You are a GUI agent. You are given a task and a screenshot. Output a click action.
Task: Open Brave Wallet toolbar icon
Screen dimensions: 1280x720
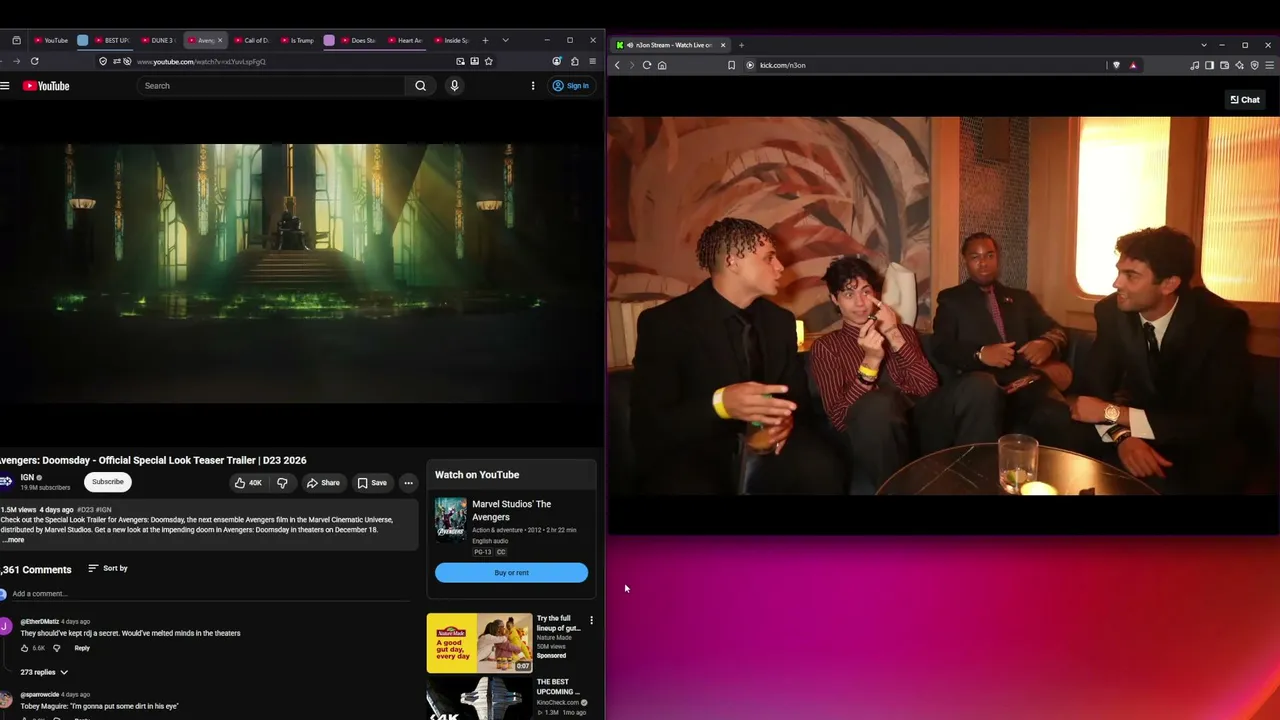tap(1224, 65)
